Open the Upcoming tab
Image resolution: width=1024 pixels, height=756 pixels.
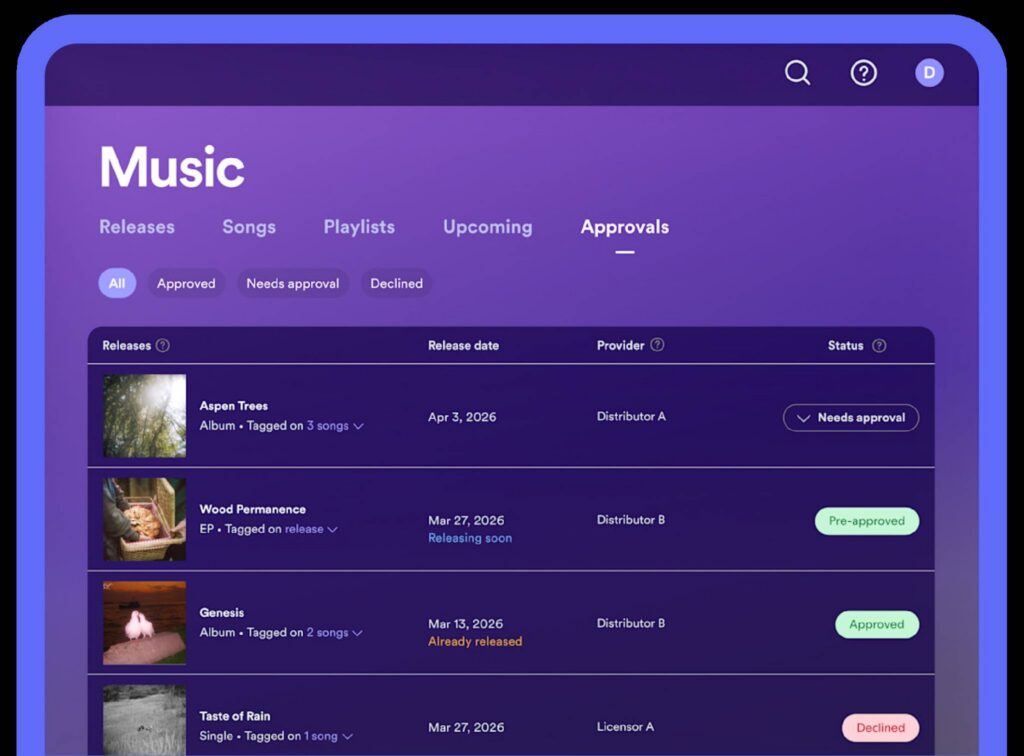(487, 227)
